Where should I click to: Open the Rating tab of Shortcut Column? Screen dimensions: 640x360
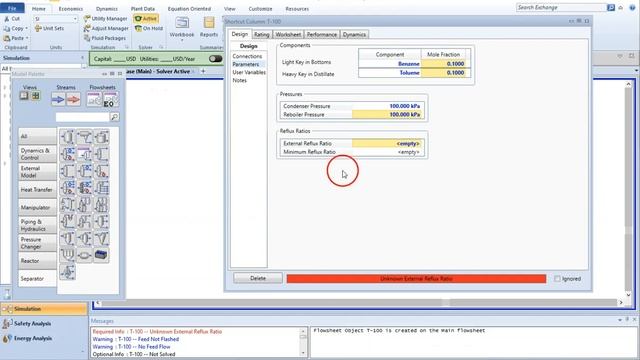(x=262, y=34)
